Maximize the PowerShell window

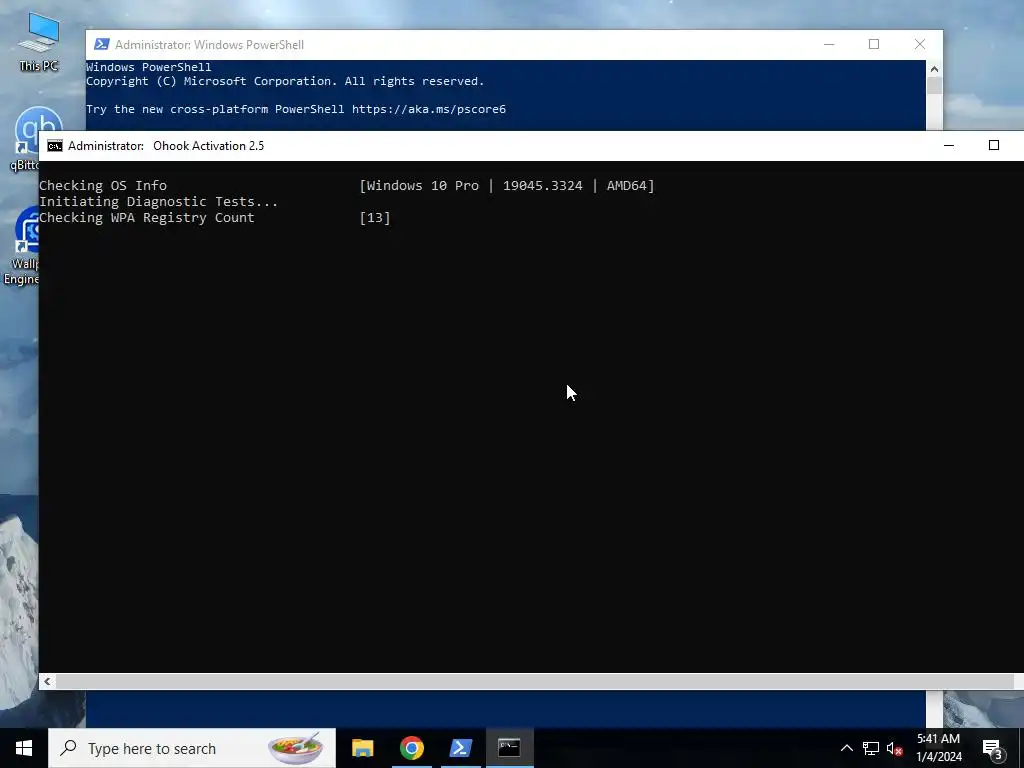874,44
